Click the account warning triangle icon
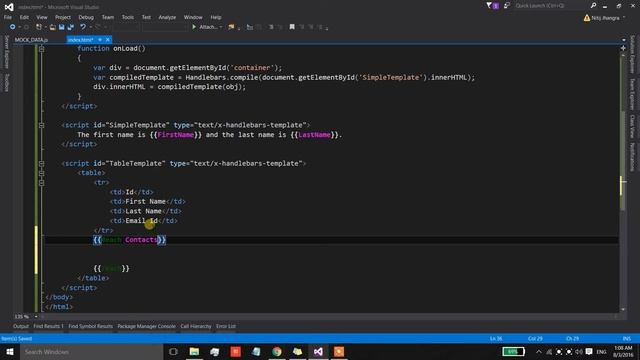This screenshot has height=360, width=640. [x=587, y=18]
